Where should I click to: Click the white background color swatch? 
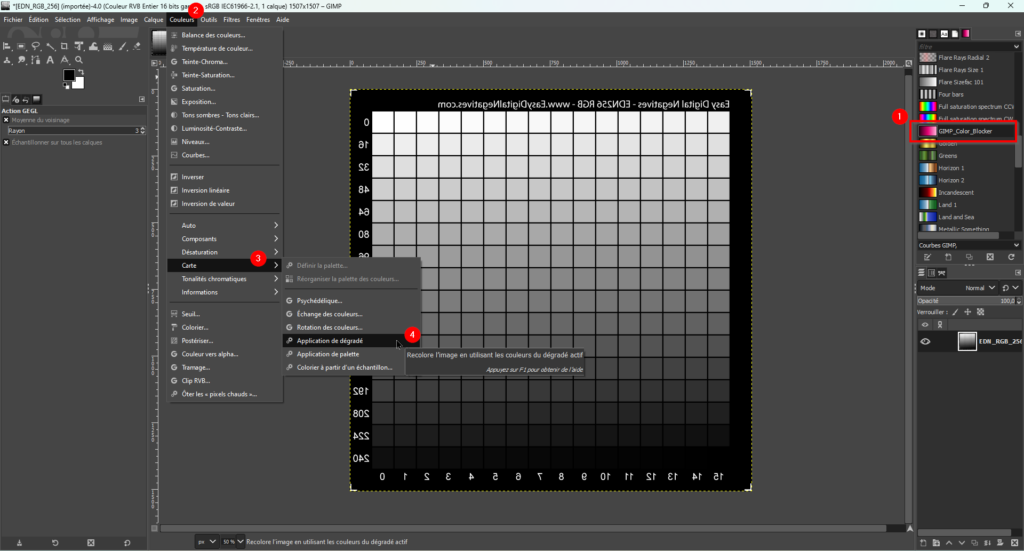(79, 84)
